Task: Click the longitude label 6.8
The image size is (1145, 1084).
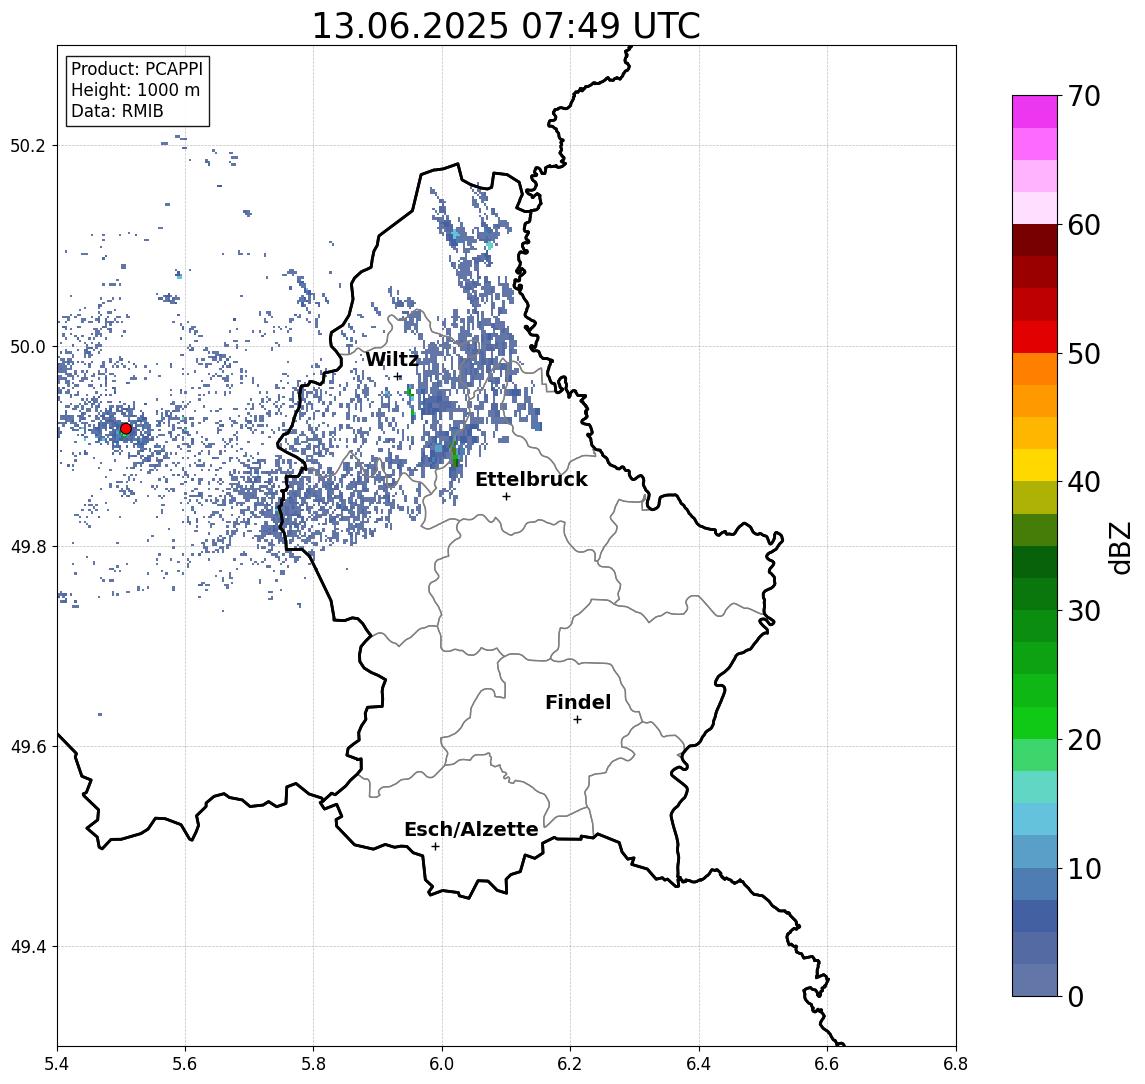Action: pyautogui.click(x=955, y=1064)
